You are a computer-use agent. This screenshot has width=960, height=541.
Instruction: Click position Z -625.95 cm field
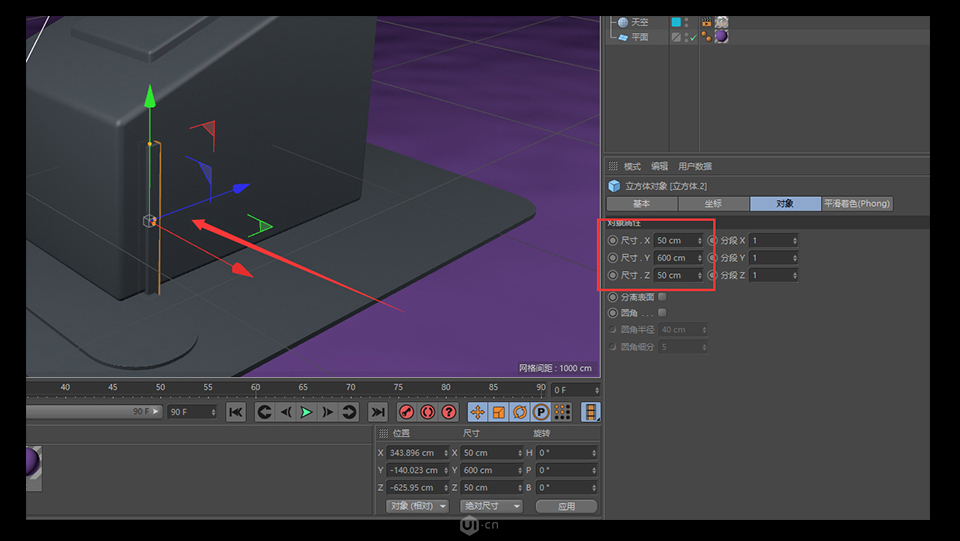(418, 488)
